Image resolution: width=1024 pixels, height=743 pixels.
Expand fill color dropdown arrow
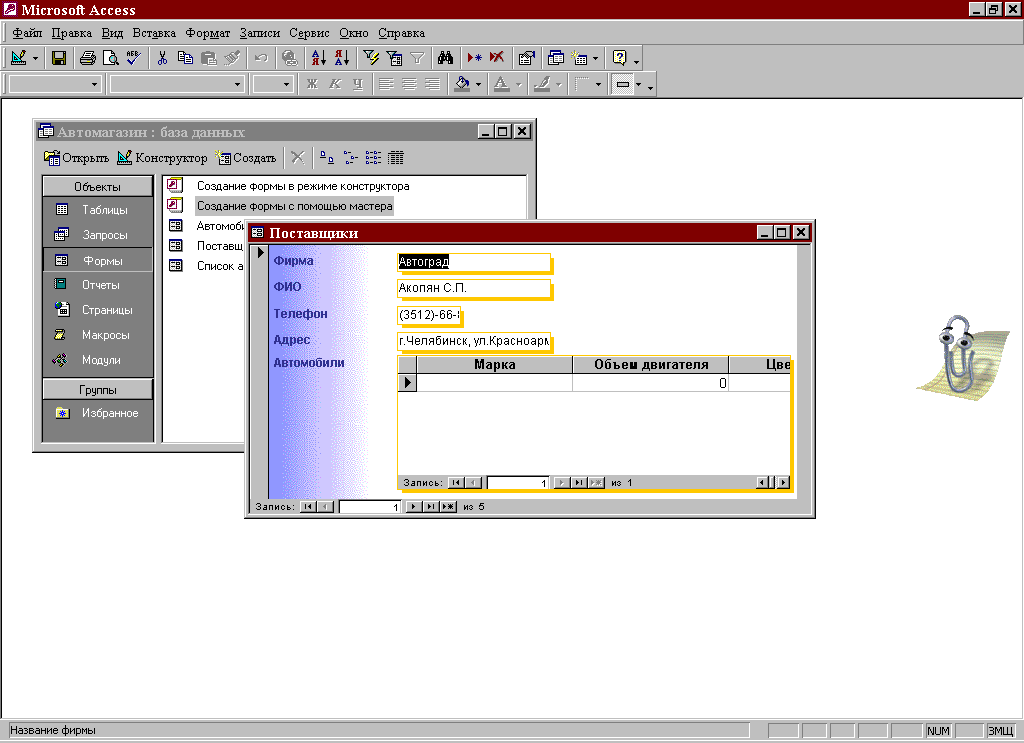coord(478,84)
